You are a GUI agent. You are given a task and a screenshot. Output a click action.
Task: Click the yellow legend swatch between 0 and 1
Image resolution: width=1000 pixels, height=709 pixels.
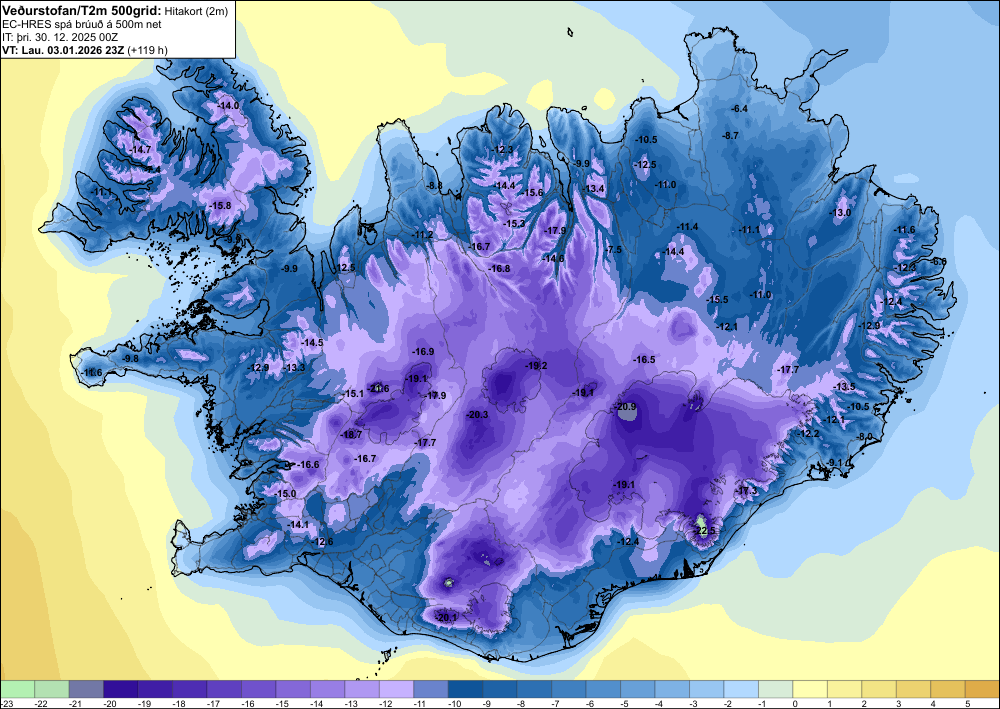tap(810, 689)
